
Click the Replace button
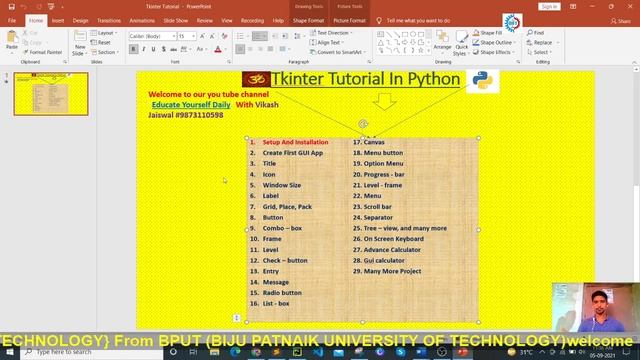point(542,42)
